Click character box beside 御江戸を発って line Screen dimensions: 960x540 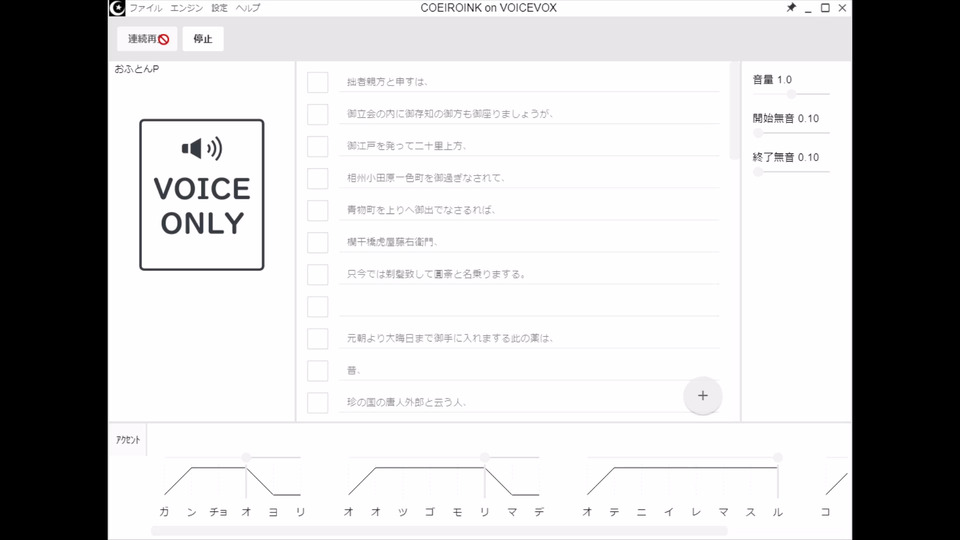(318, 146)
